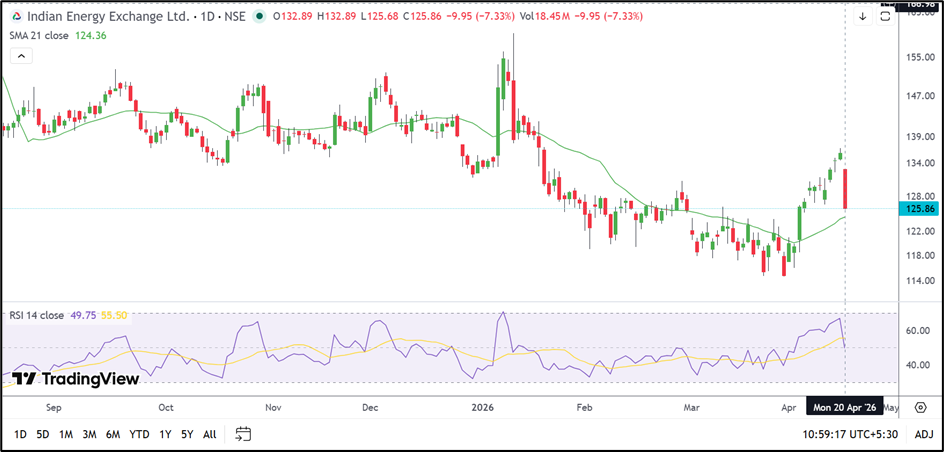Screen dimensions: 944x452
Task: Choose the 5Y time range
Action: pos(187,434)
